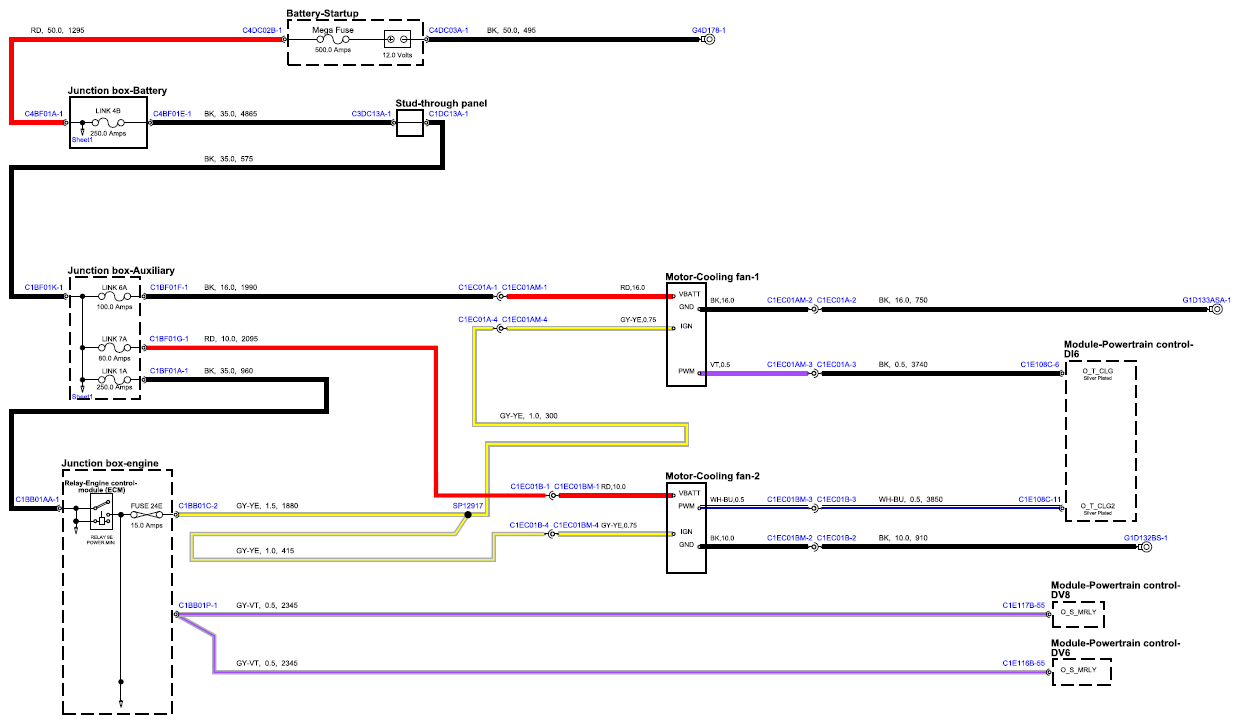Select the O_S_MRLY box of Module-Powertrain control-DV6
The width and height of the screenshot is (1239, 724).
(x=1082, y=671)
